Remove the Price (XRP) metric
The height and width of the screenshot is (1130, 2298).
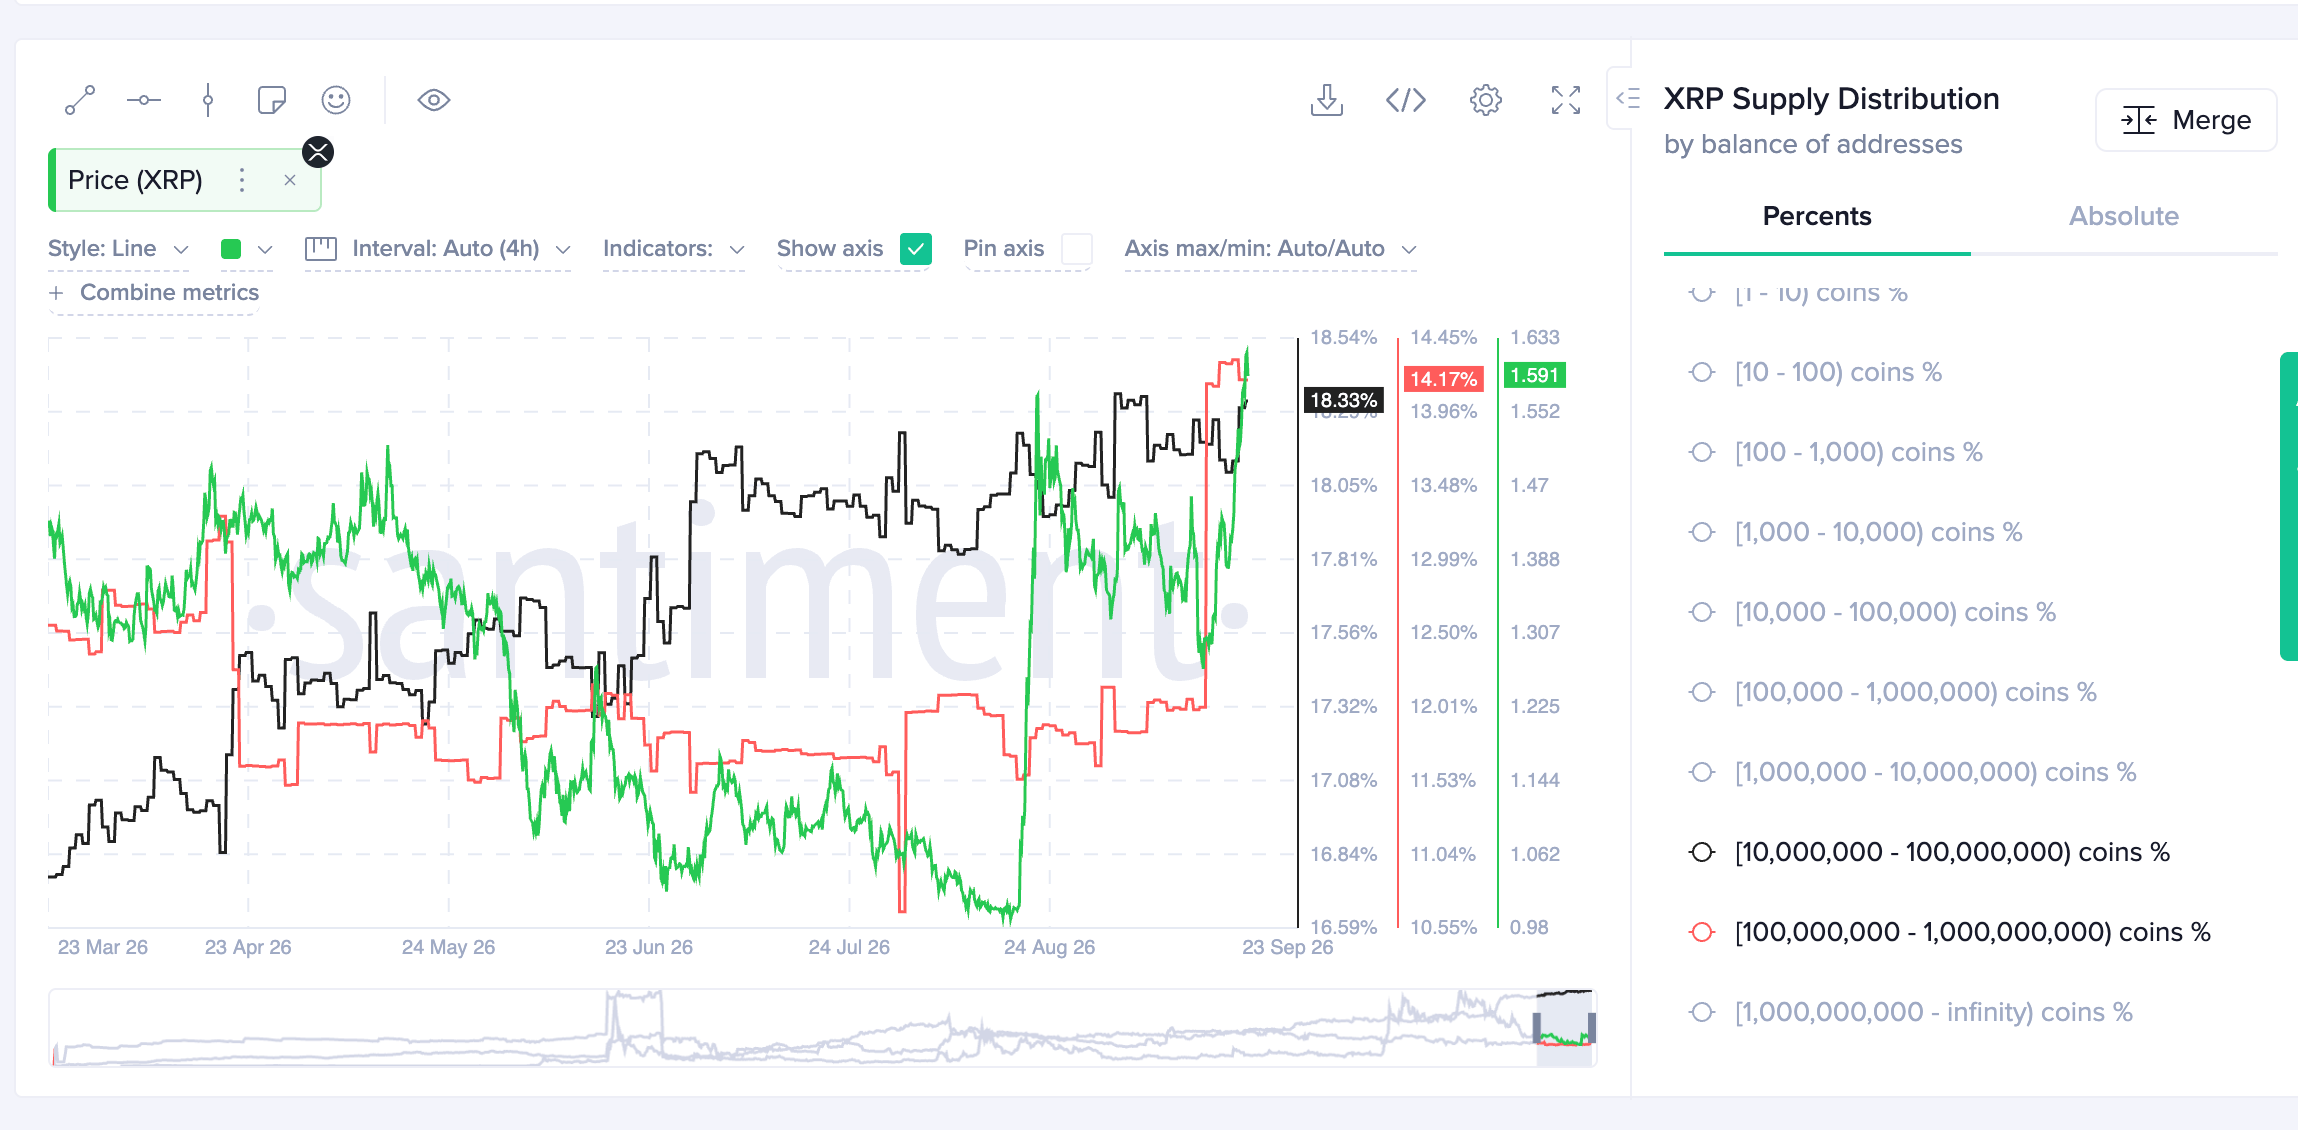point(290,180)
